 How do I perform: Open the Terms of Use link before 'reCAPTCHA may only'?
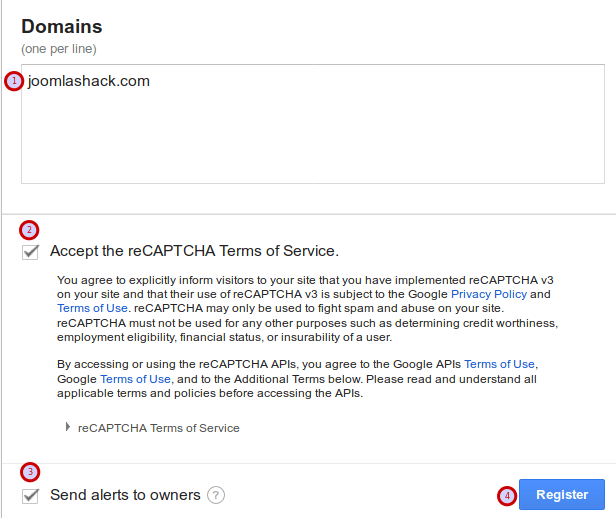click(x=92, y=308)
